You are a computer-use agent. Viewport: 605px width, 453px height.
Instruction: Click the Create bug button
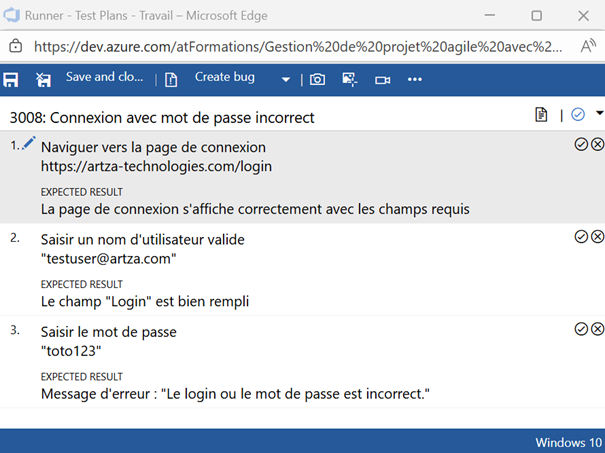click(x=225, y=77)
